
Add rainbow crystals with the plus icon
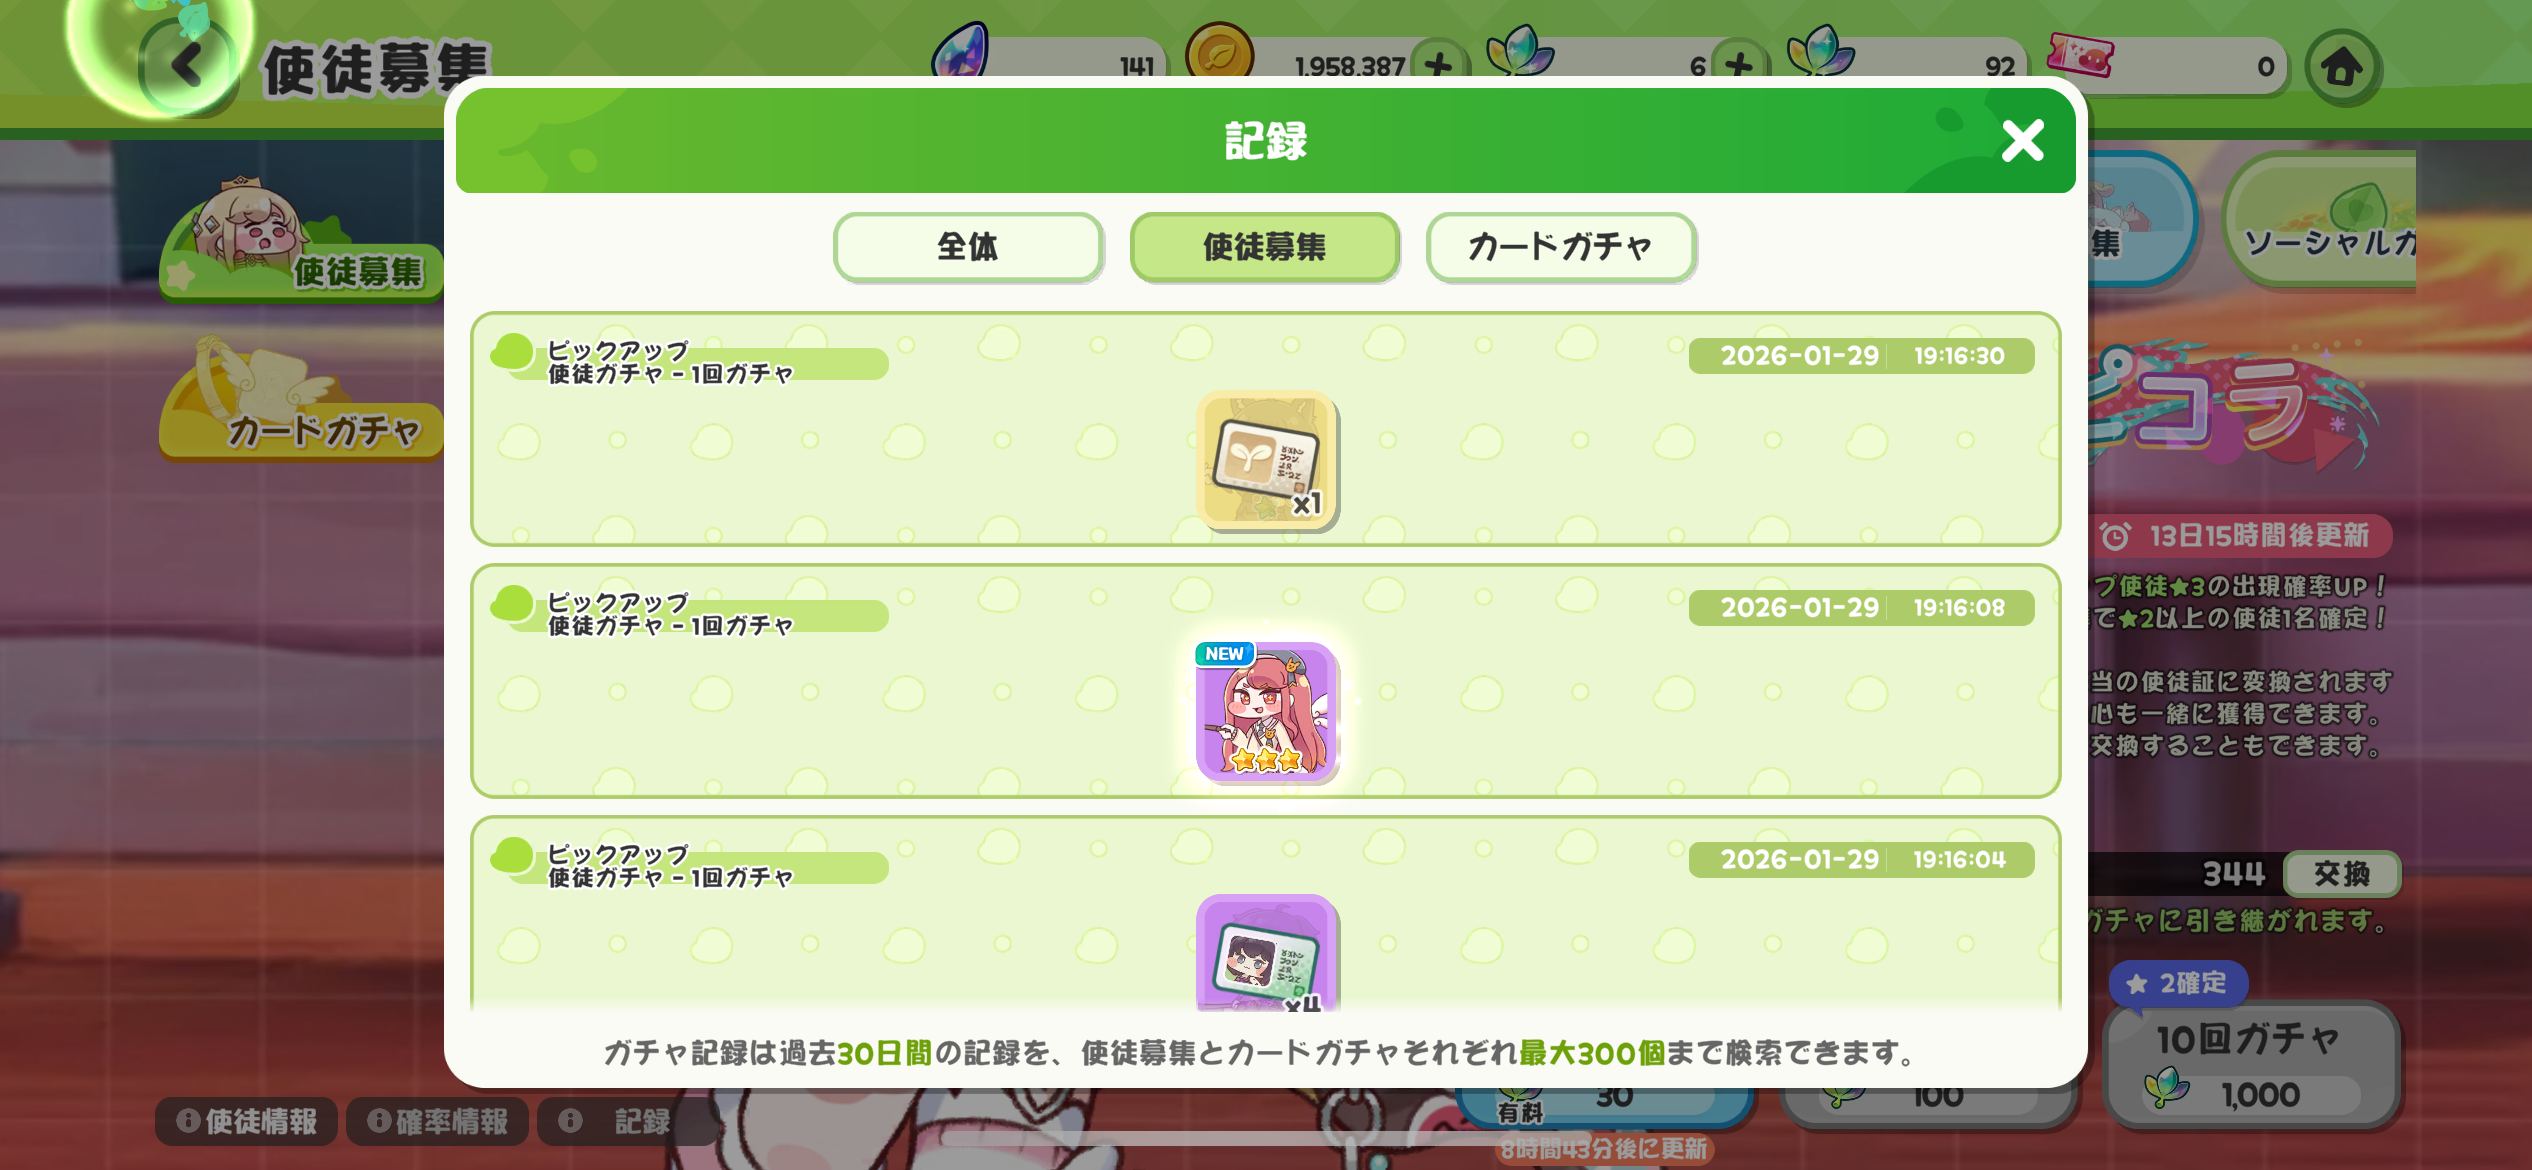1738,66
